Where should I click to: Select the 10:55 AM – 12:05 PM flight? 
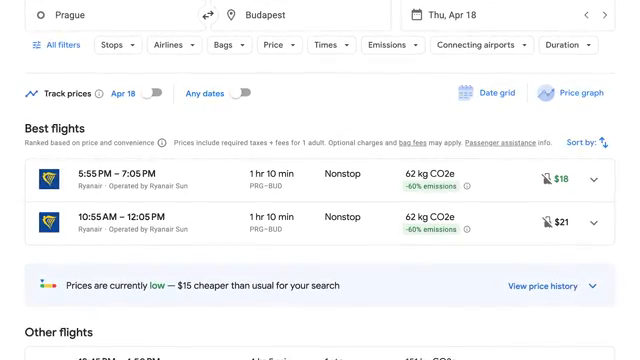(x=320, y=223)
